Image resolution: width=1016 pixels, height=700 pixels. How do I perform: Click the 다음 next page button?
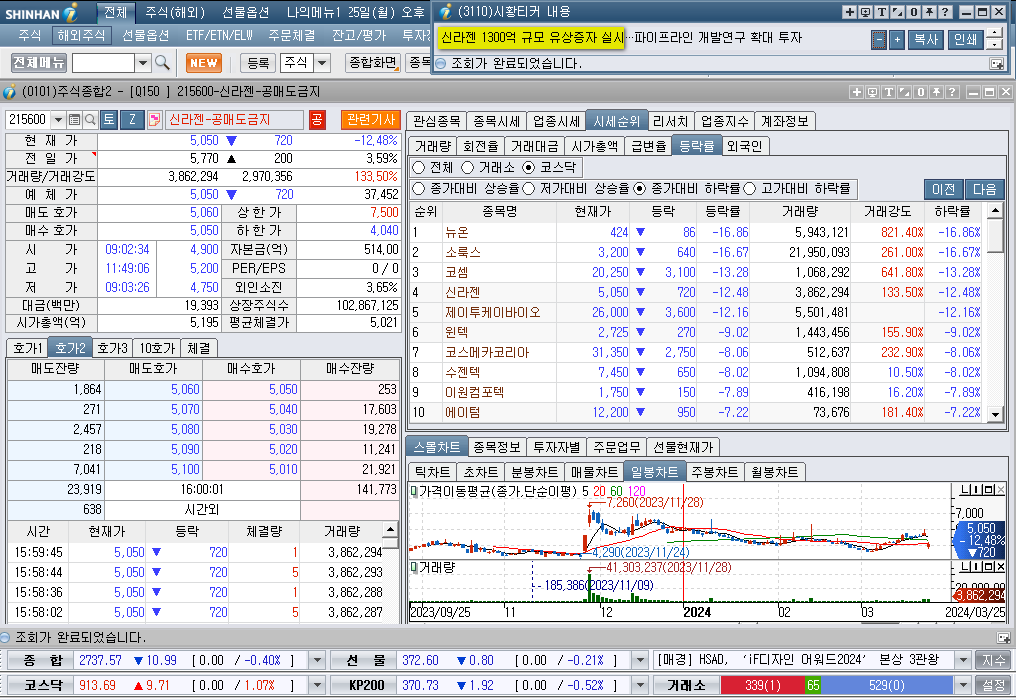(x=984, y=189)
